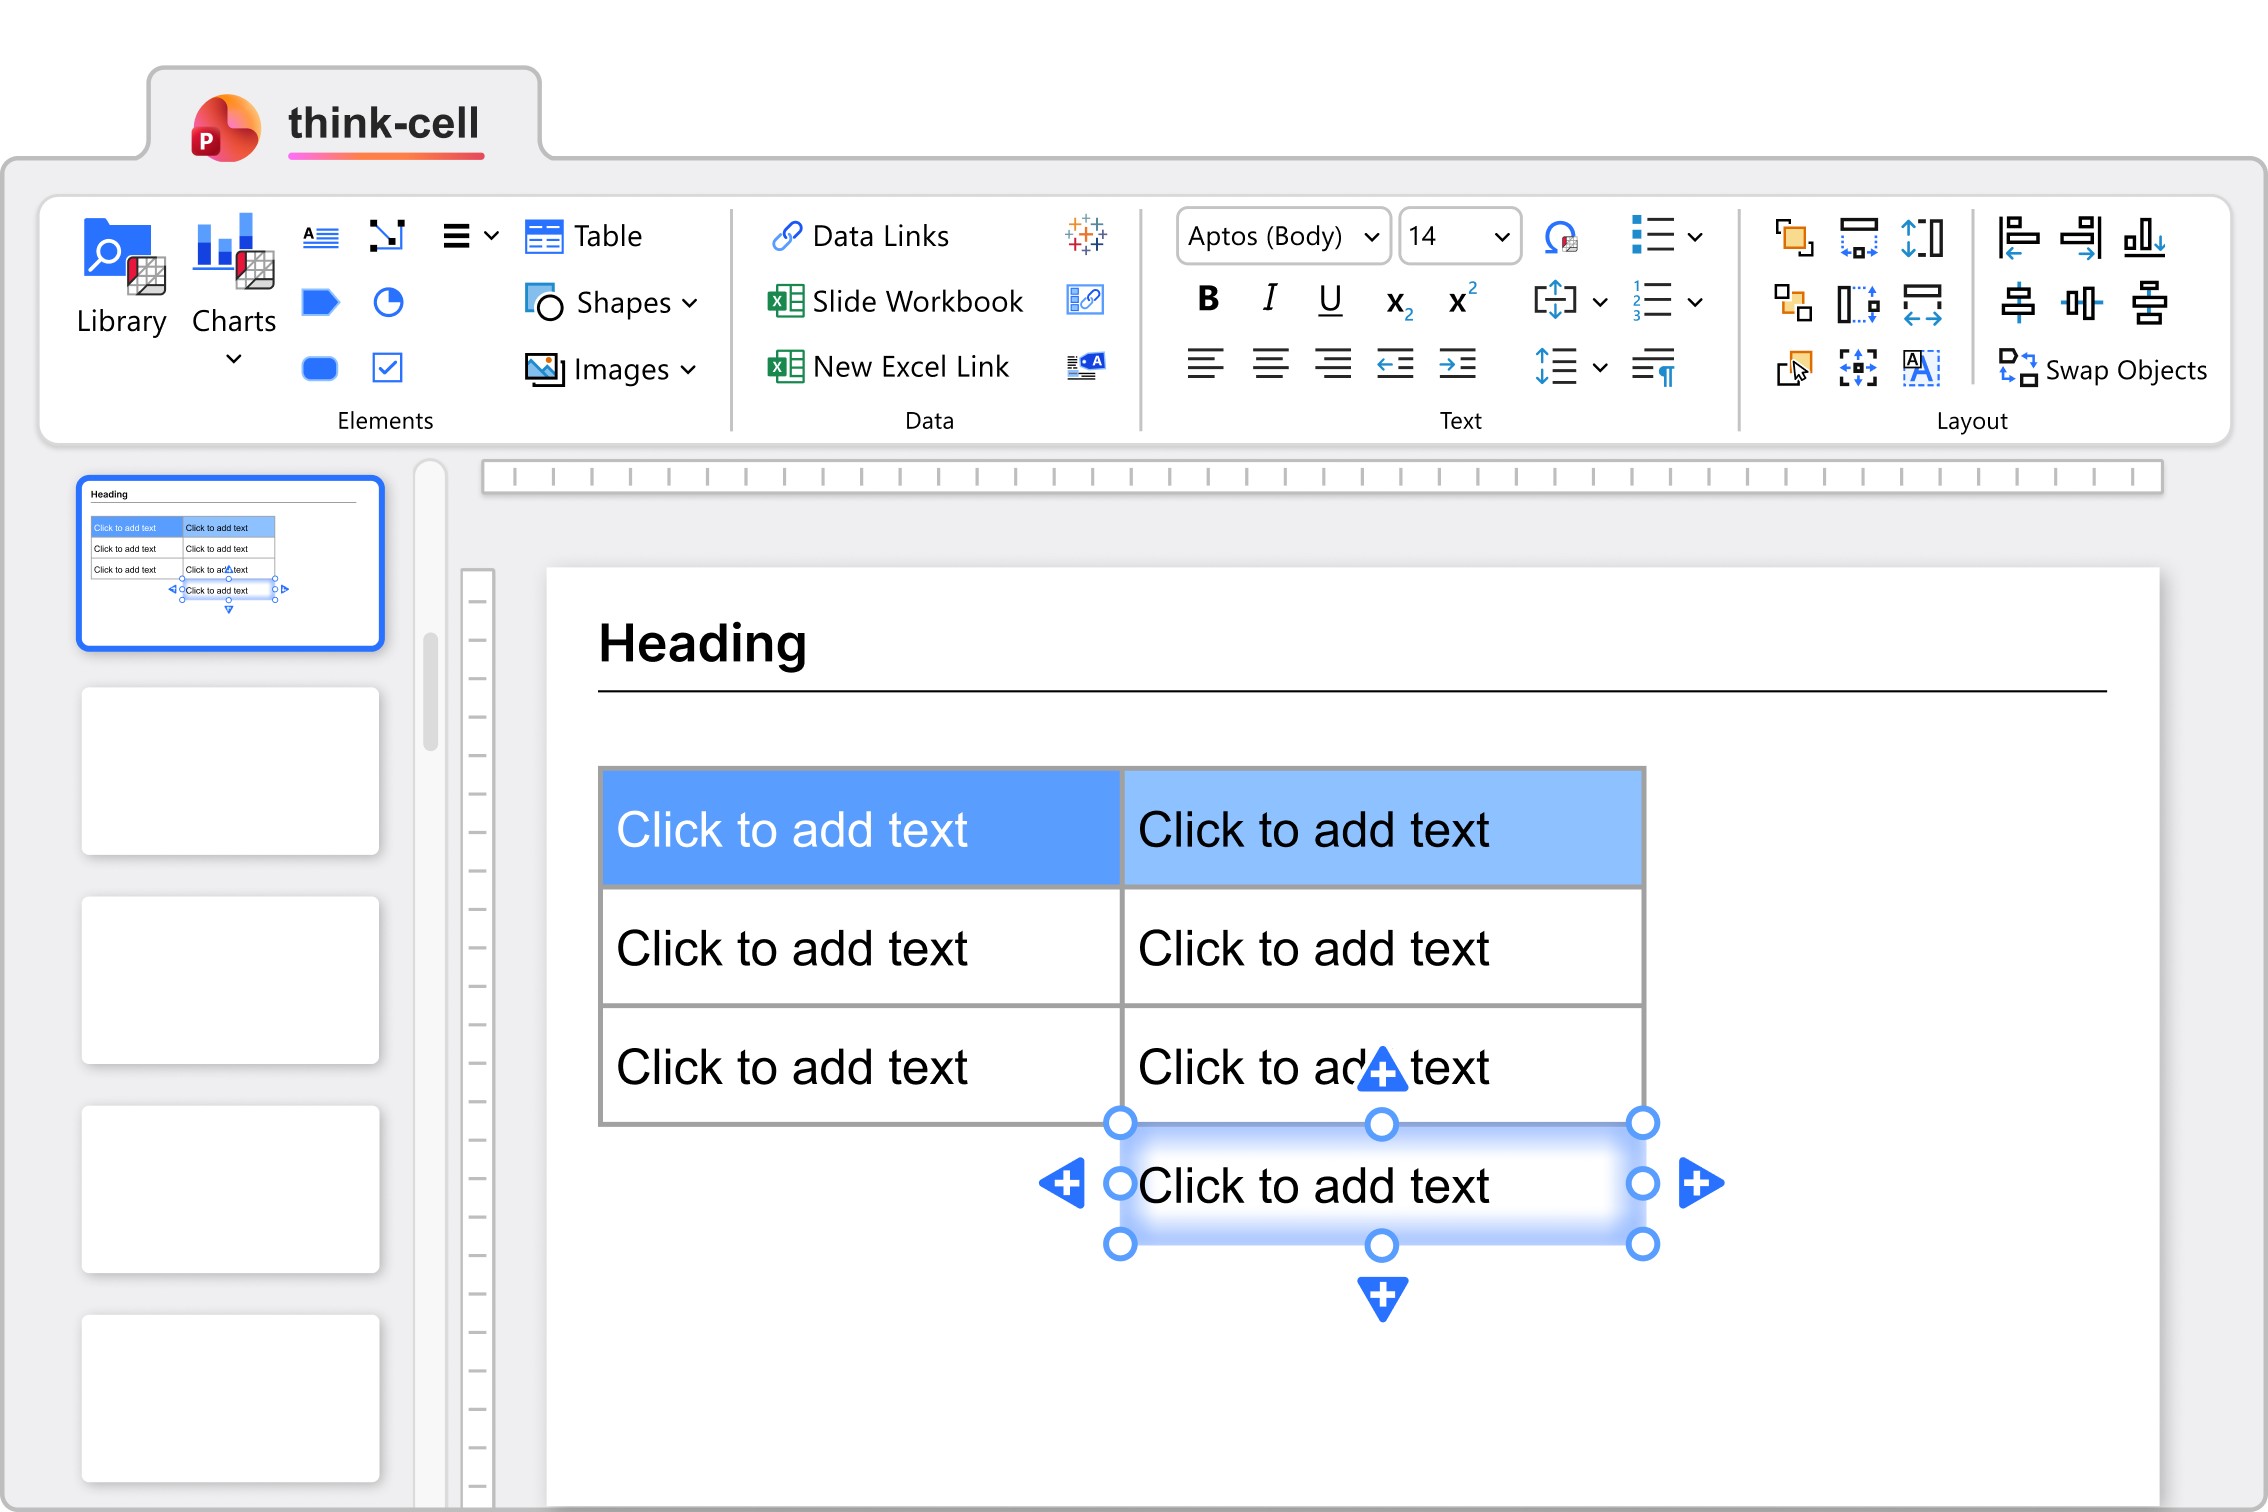Insert a Harvey ball element
Image resolution: width=2268 pixels, height=1512 pixels.
(388, 302)
